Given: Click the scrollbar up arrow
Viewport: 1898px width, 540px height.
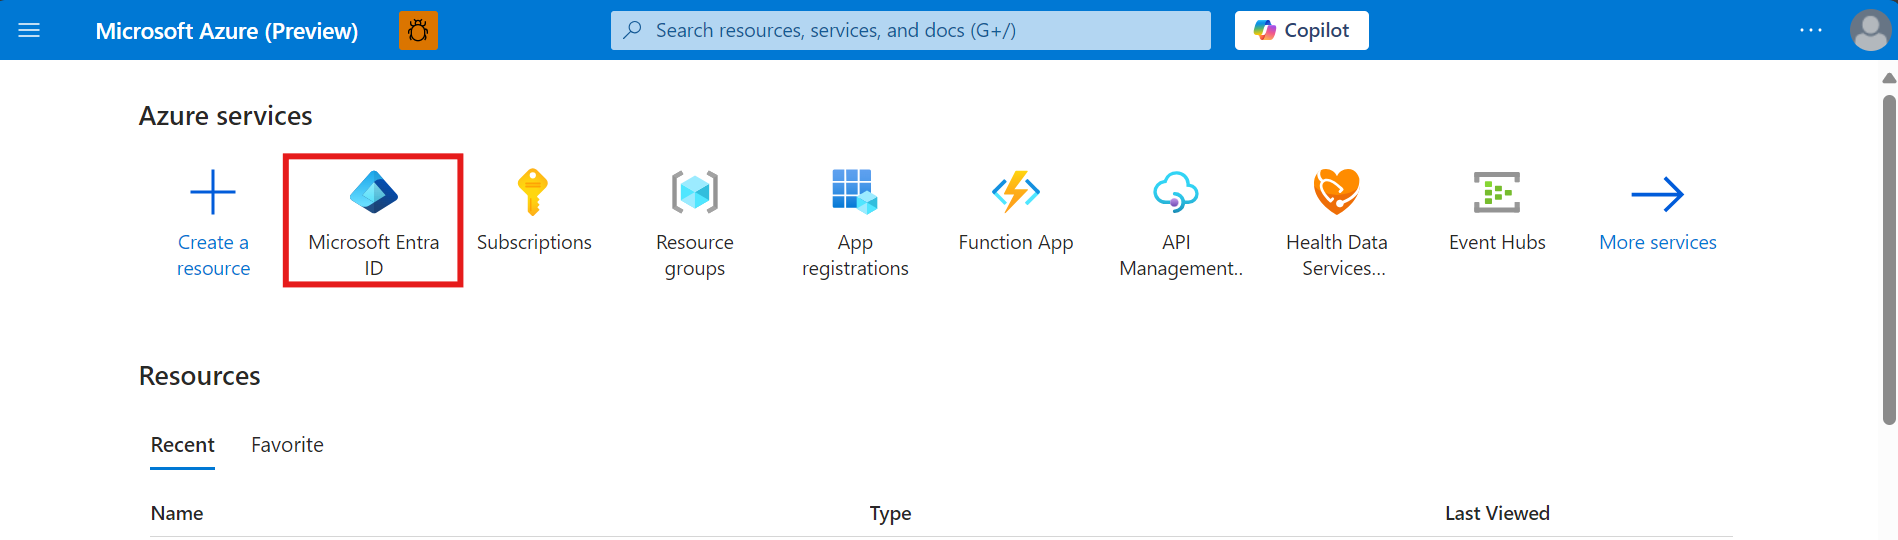Looking at the screenshot, I should pyautogui.click(x=1889, y=78).
